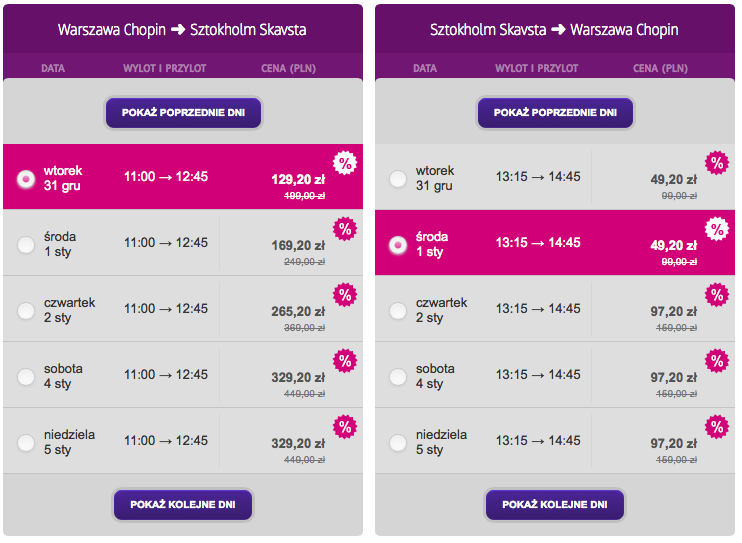Click discount badge on selected return środa flight
This screenshot has width=742, height=543.
point(717,229)
